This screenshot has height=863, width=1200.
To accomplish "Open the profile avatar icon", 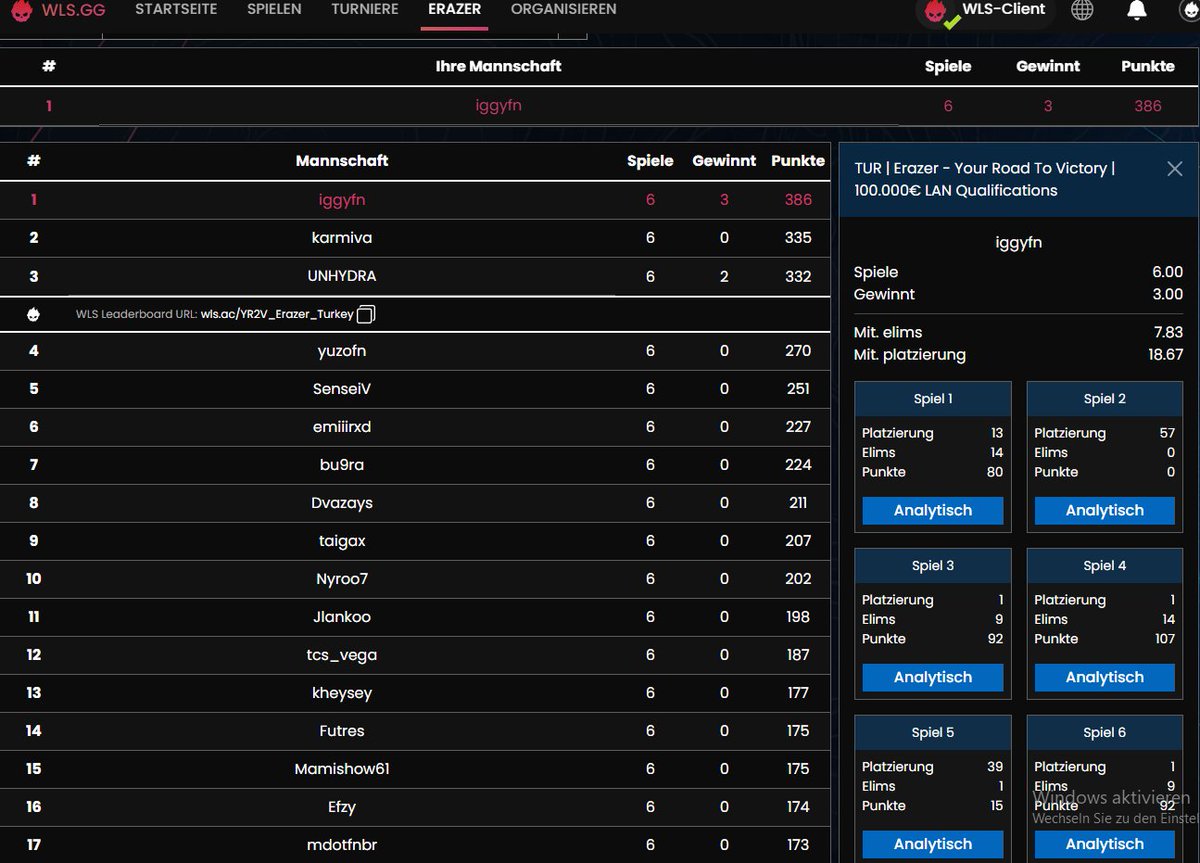I will 1188,11.
